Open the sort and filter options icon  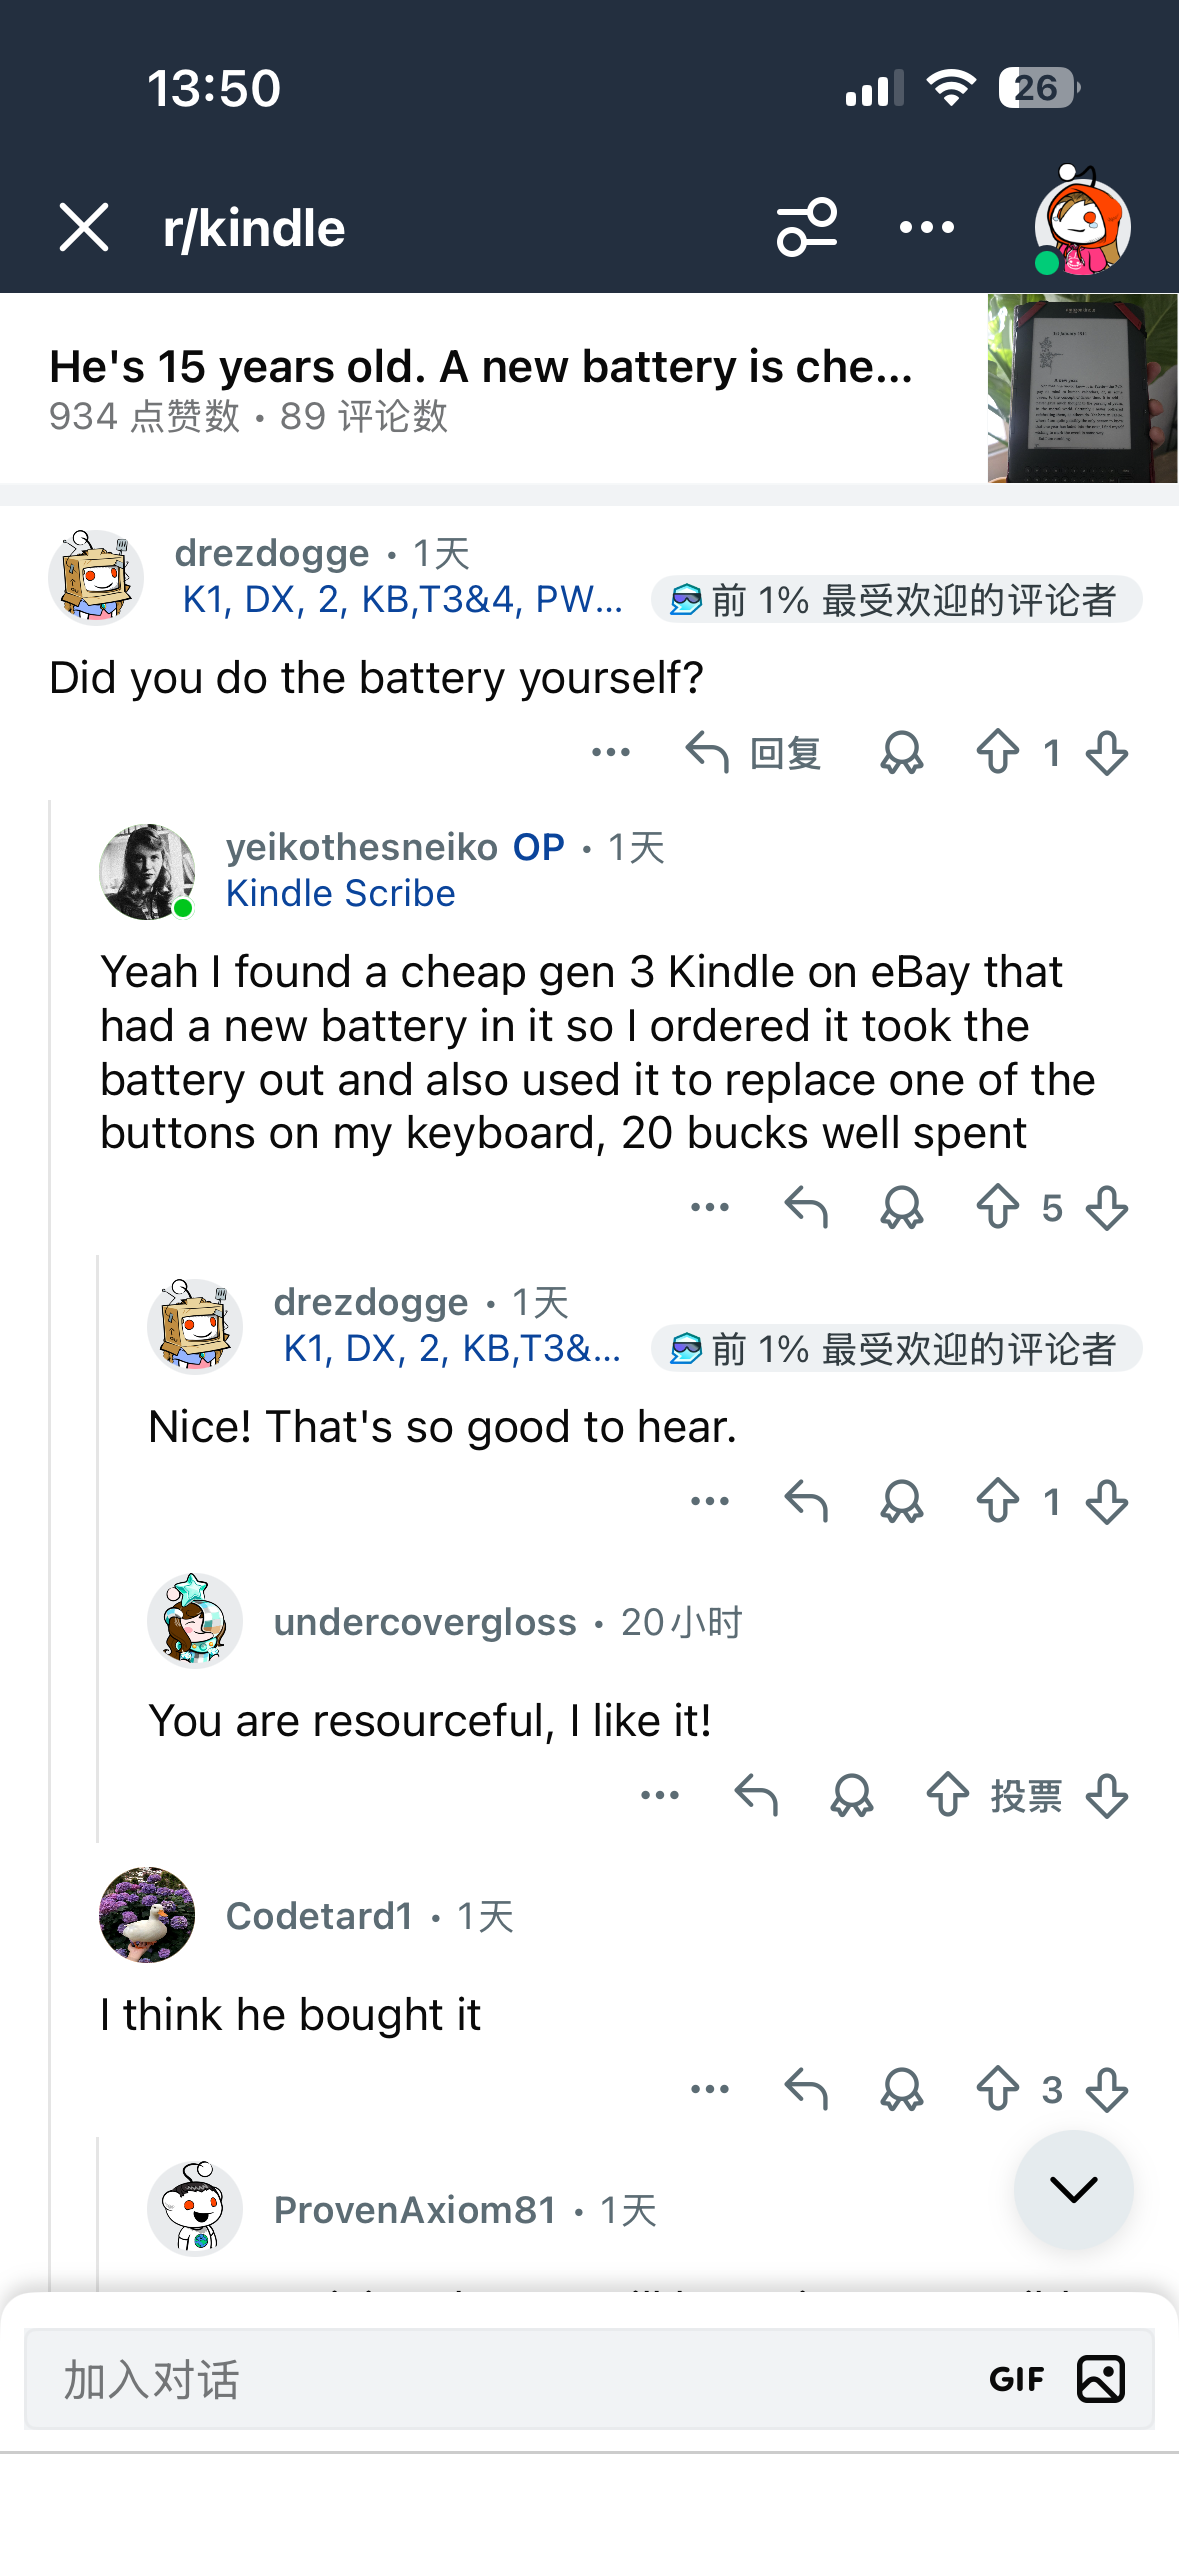806,228
